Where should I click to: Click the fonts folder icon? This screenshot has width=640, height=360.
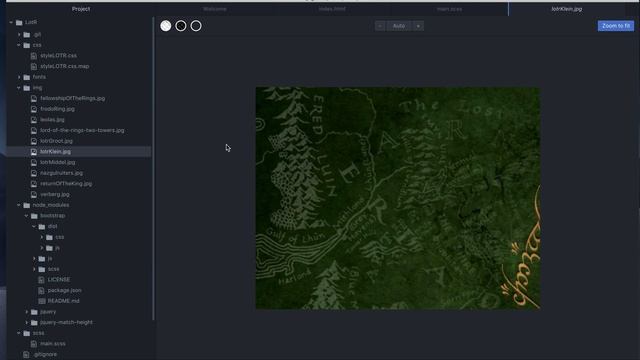(x=27, y=77)
